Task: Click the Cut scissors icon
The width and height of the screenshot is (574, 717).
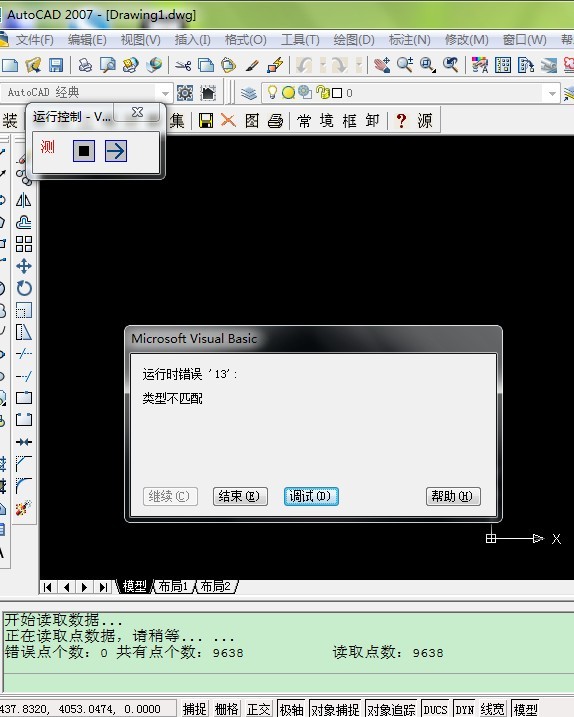Action: [x=183, y=65]
